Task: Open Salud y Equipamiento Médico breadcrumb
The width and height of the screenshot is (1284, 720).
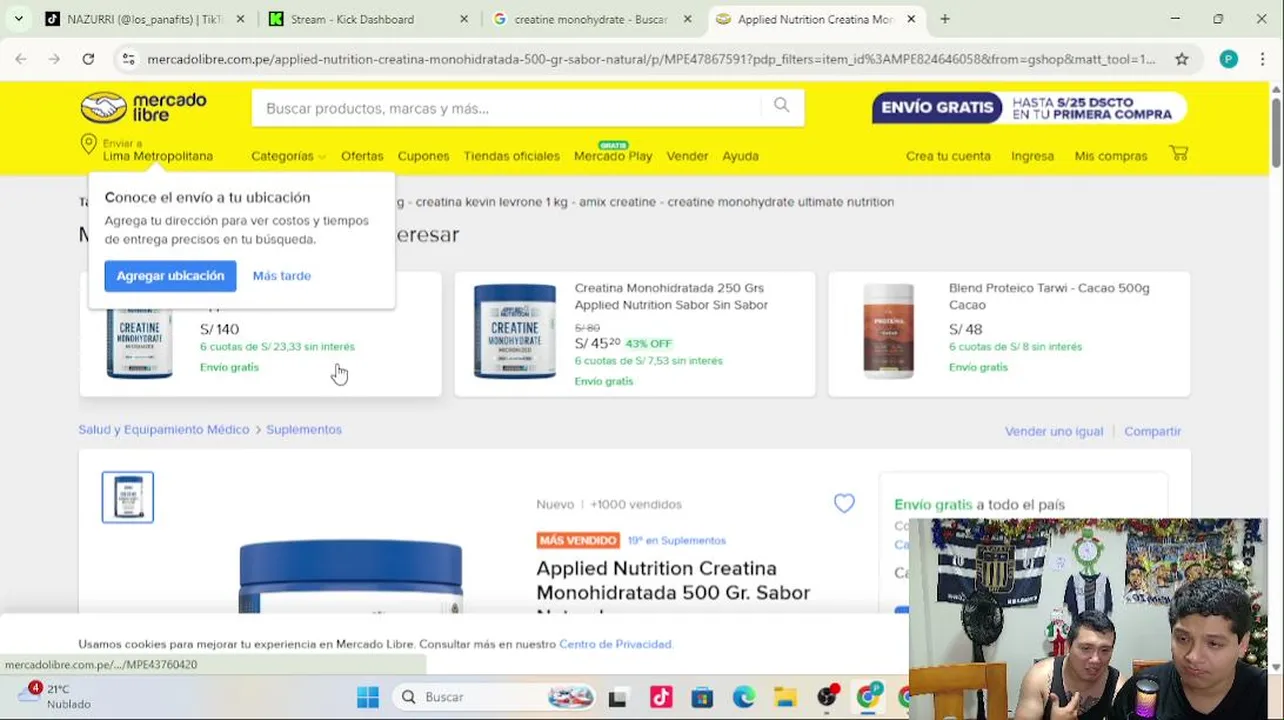Action: pyautogui.click(x=164, y=429)
